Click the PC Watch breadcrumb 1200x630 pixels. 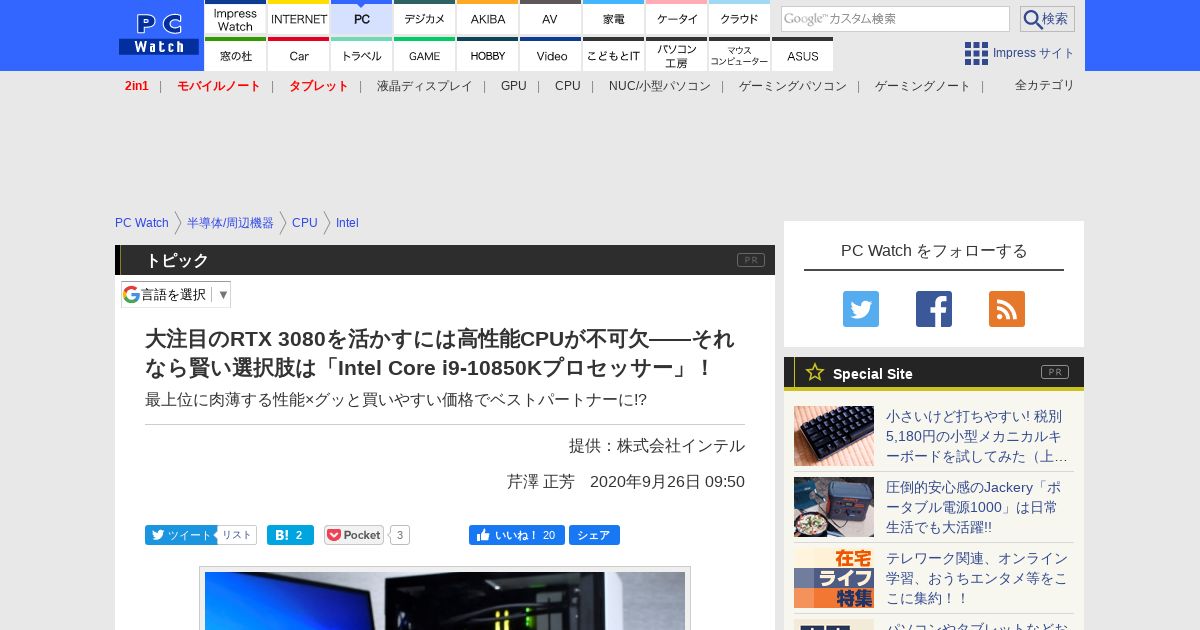click(x=142, y=223)
